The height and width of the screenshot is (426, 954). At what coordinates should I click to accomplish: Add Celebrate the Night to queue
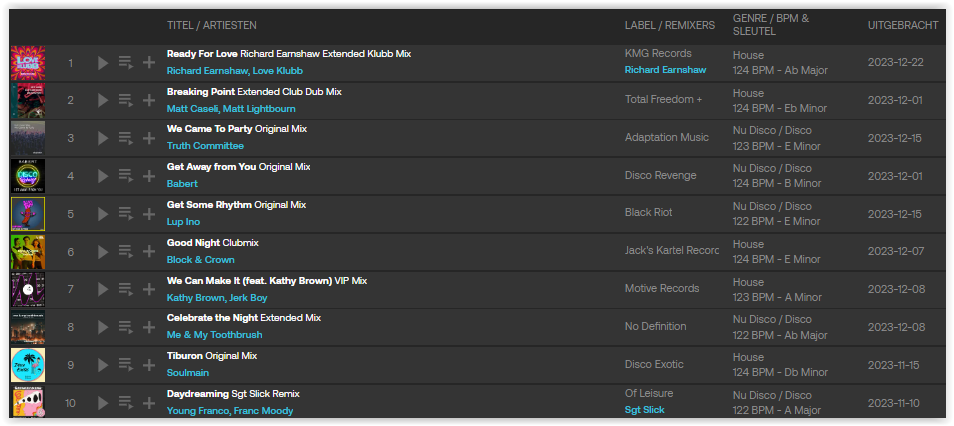(126, 327)
